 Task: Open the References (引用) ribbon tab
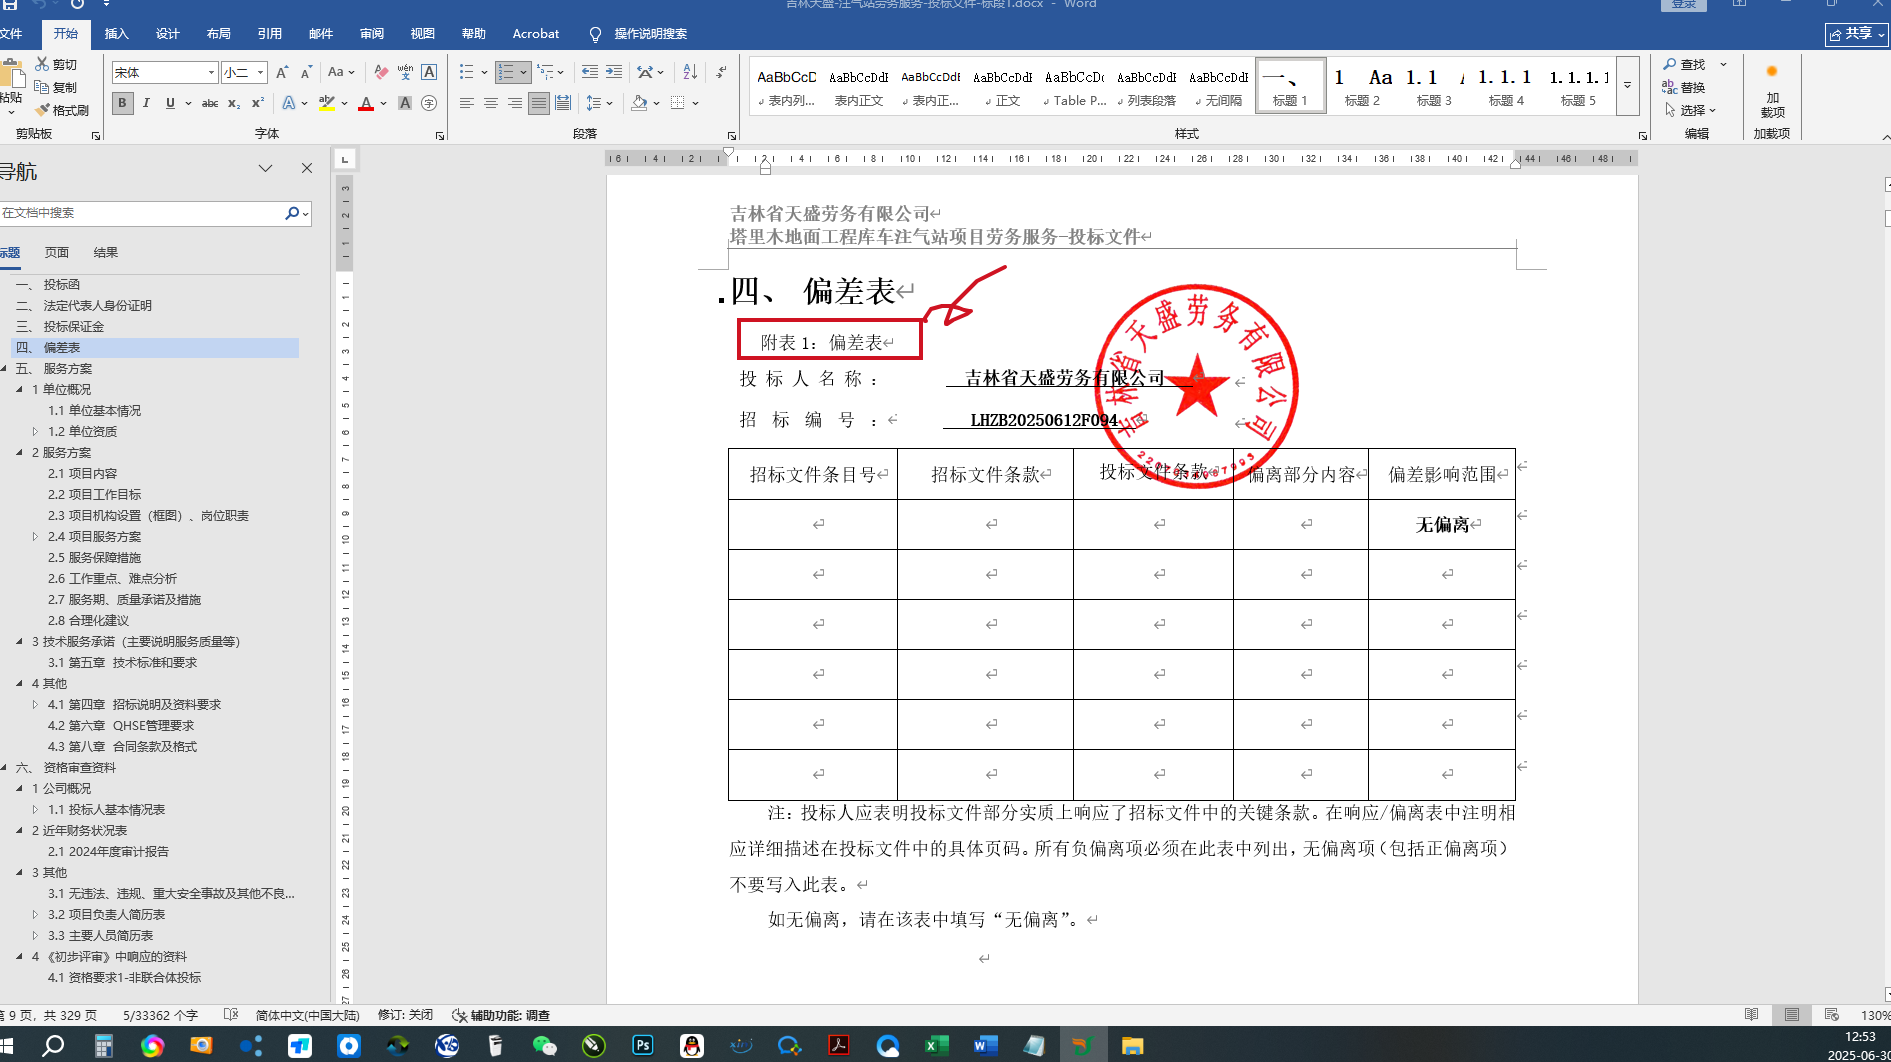270,34
